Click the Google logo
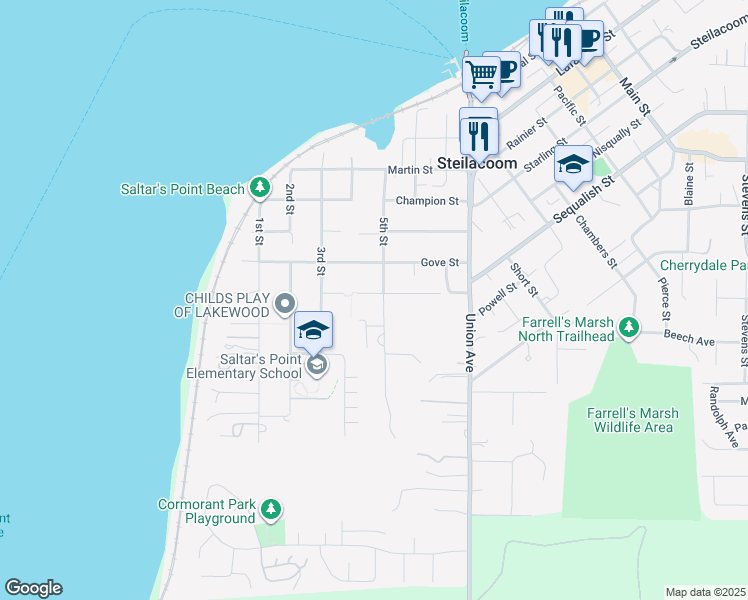The width and height of the screenshot is (748, 600). point(33,588)
